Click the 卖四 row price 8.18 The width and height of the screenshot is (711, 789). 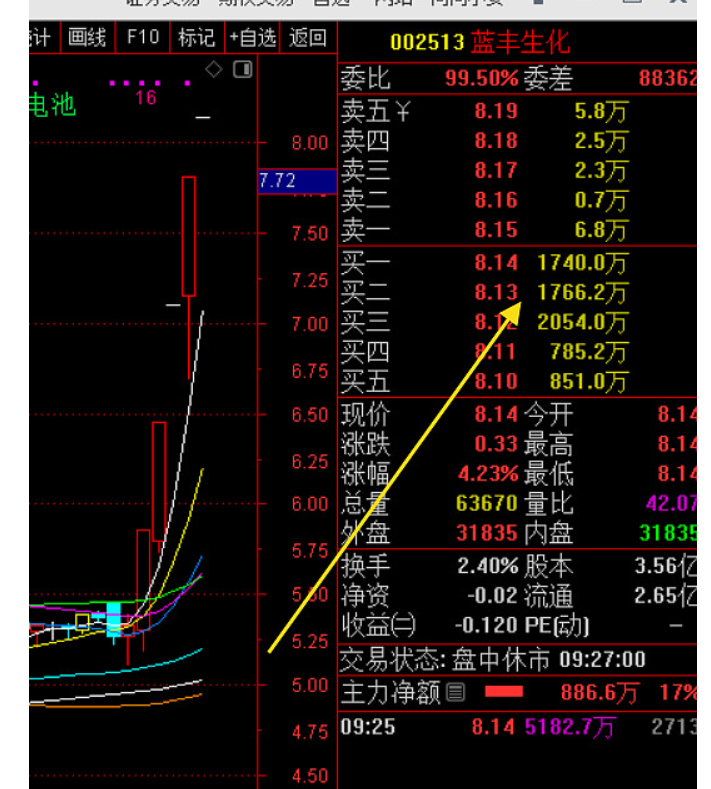(496, 140)
